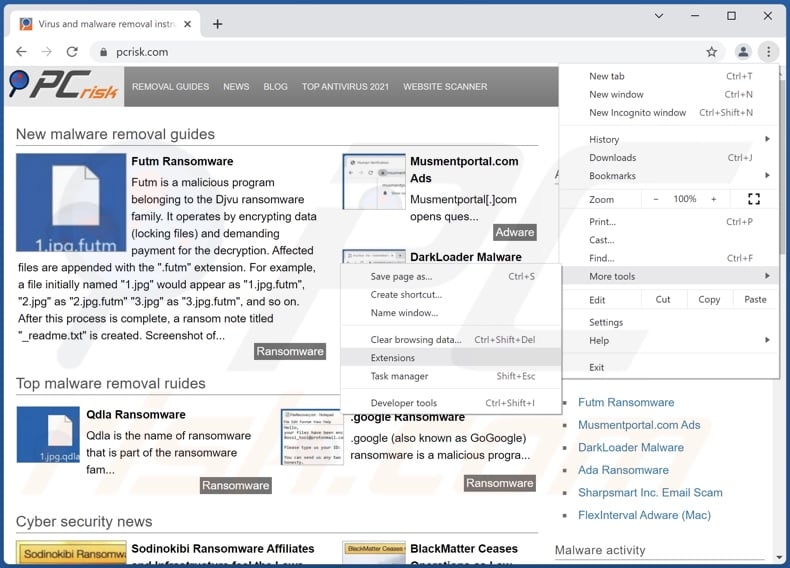Decrease zoom with minus button

(x=656, y=199)
